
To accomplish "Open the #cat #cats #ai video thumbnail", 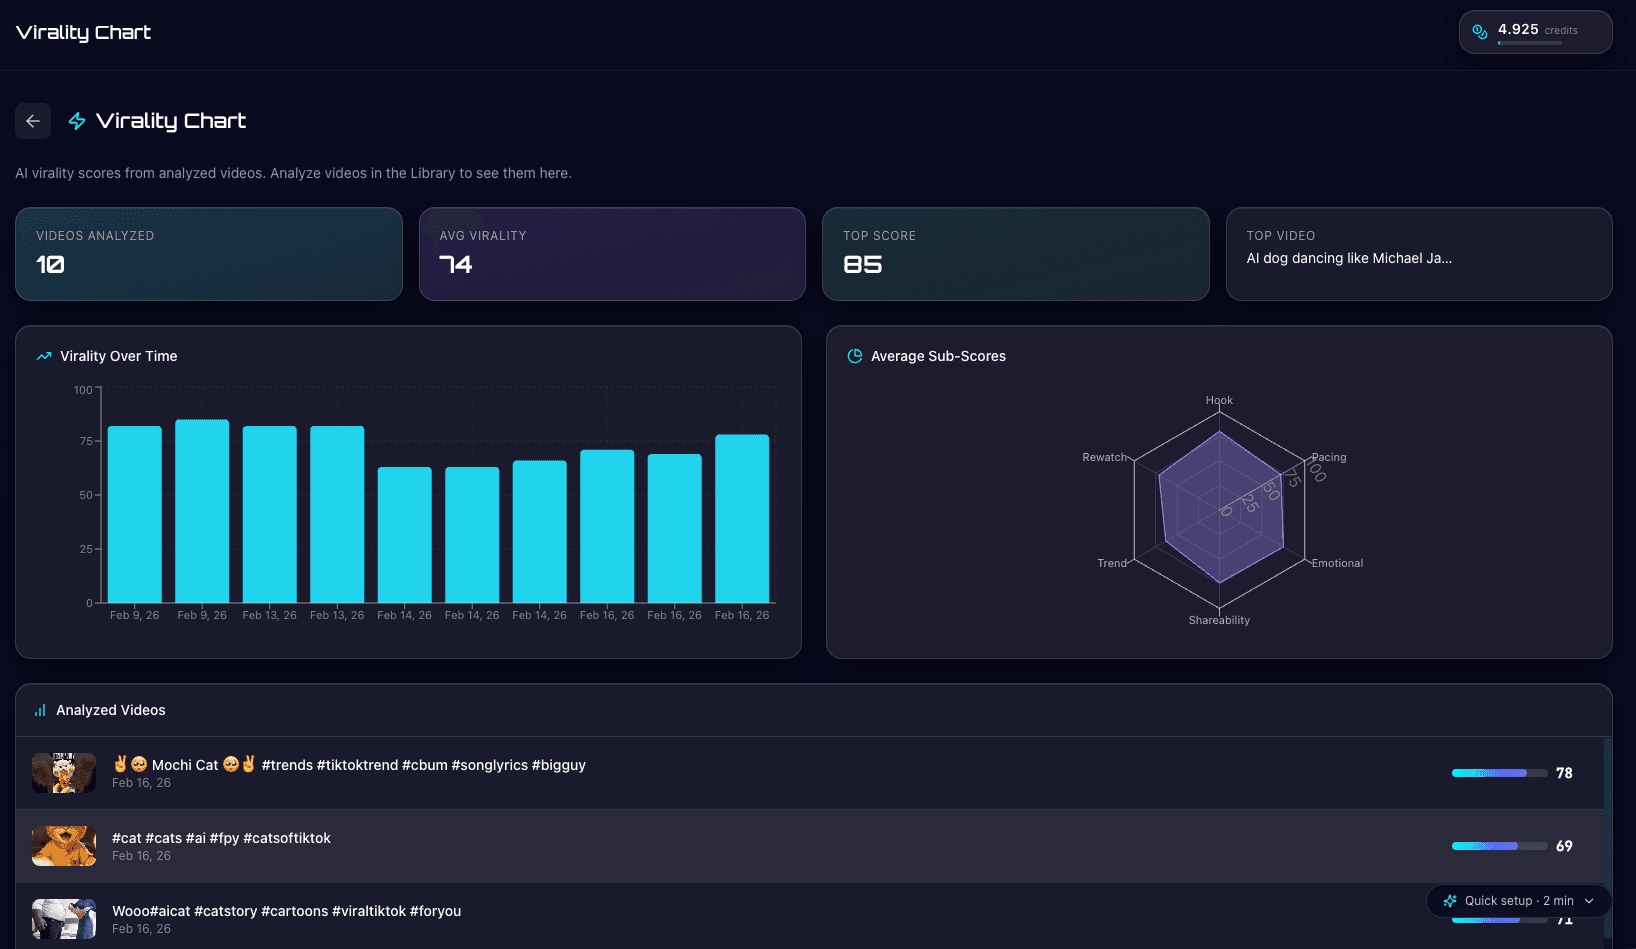I will coord(64,846).
